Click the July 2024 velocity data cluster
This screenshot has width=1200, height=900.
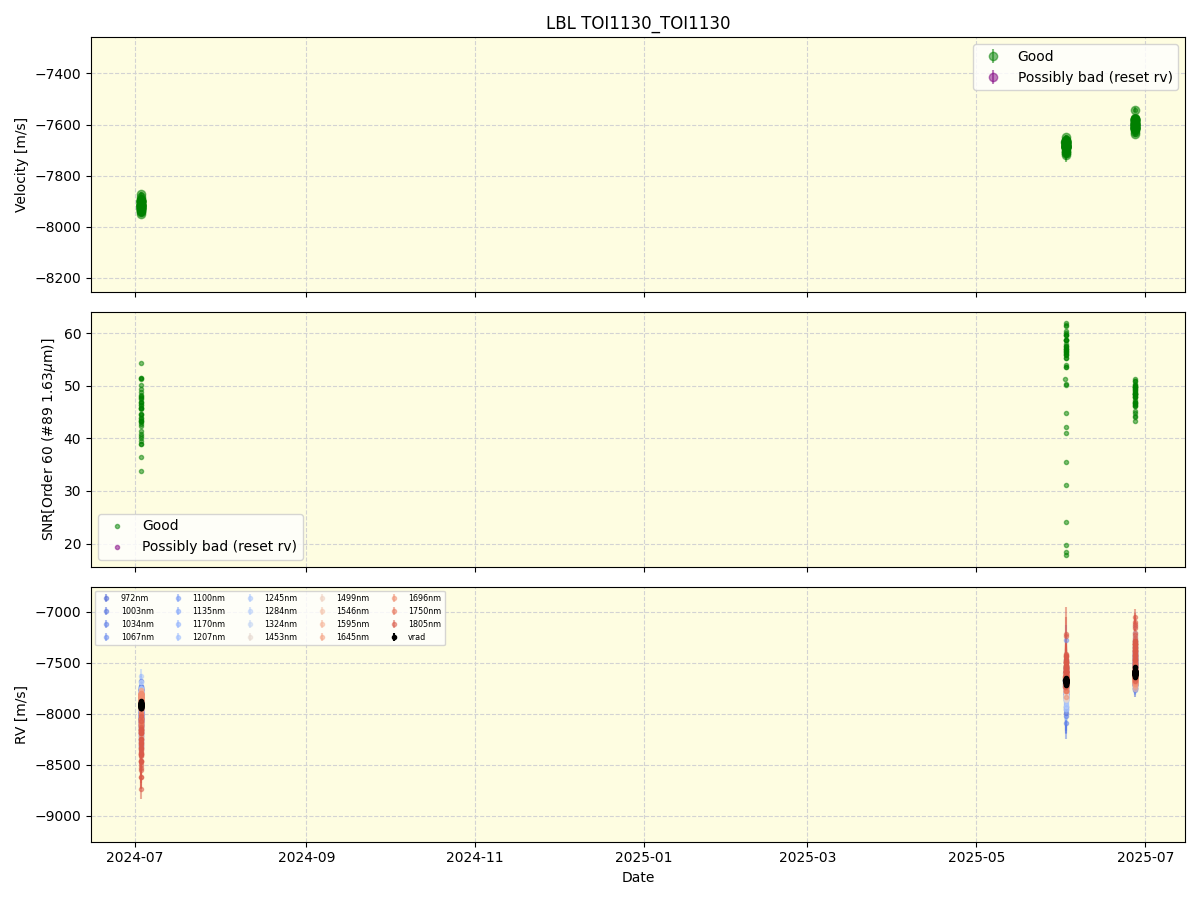[141, 205]
